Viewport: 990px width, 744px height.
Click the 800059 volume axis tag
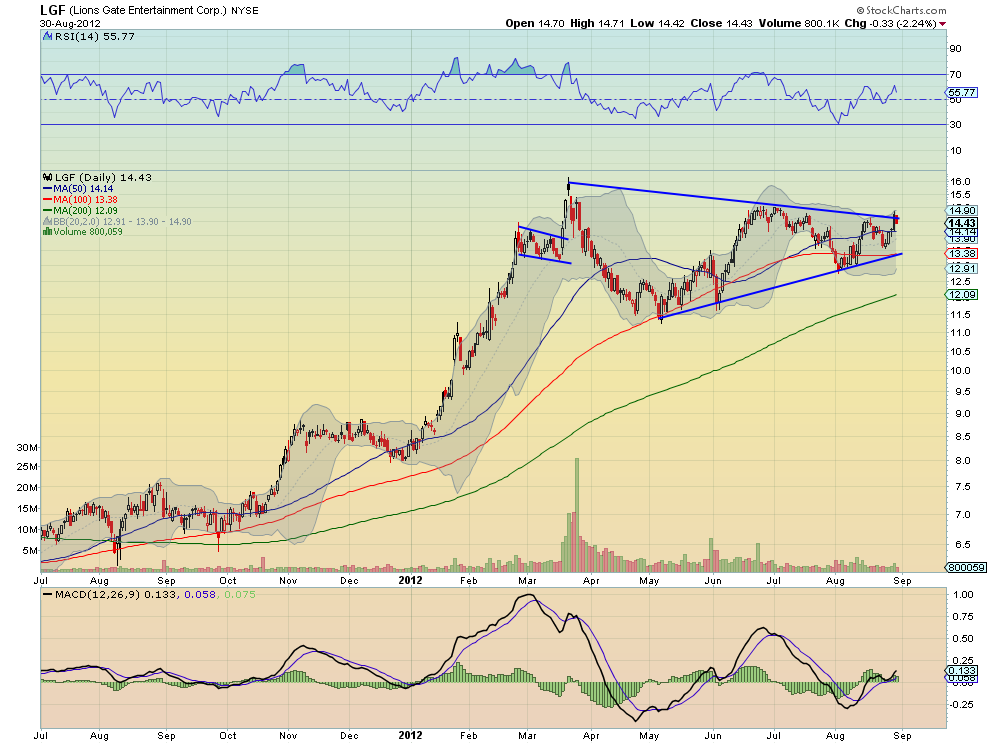962,567
